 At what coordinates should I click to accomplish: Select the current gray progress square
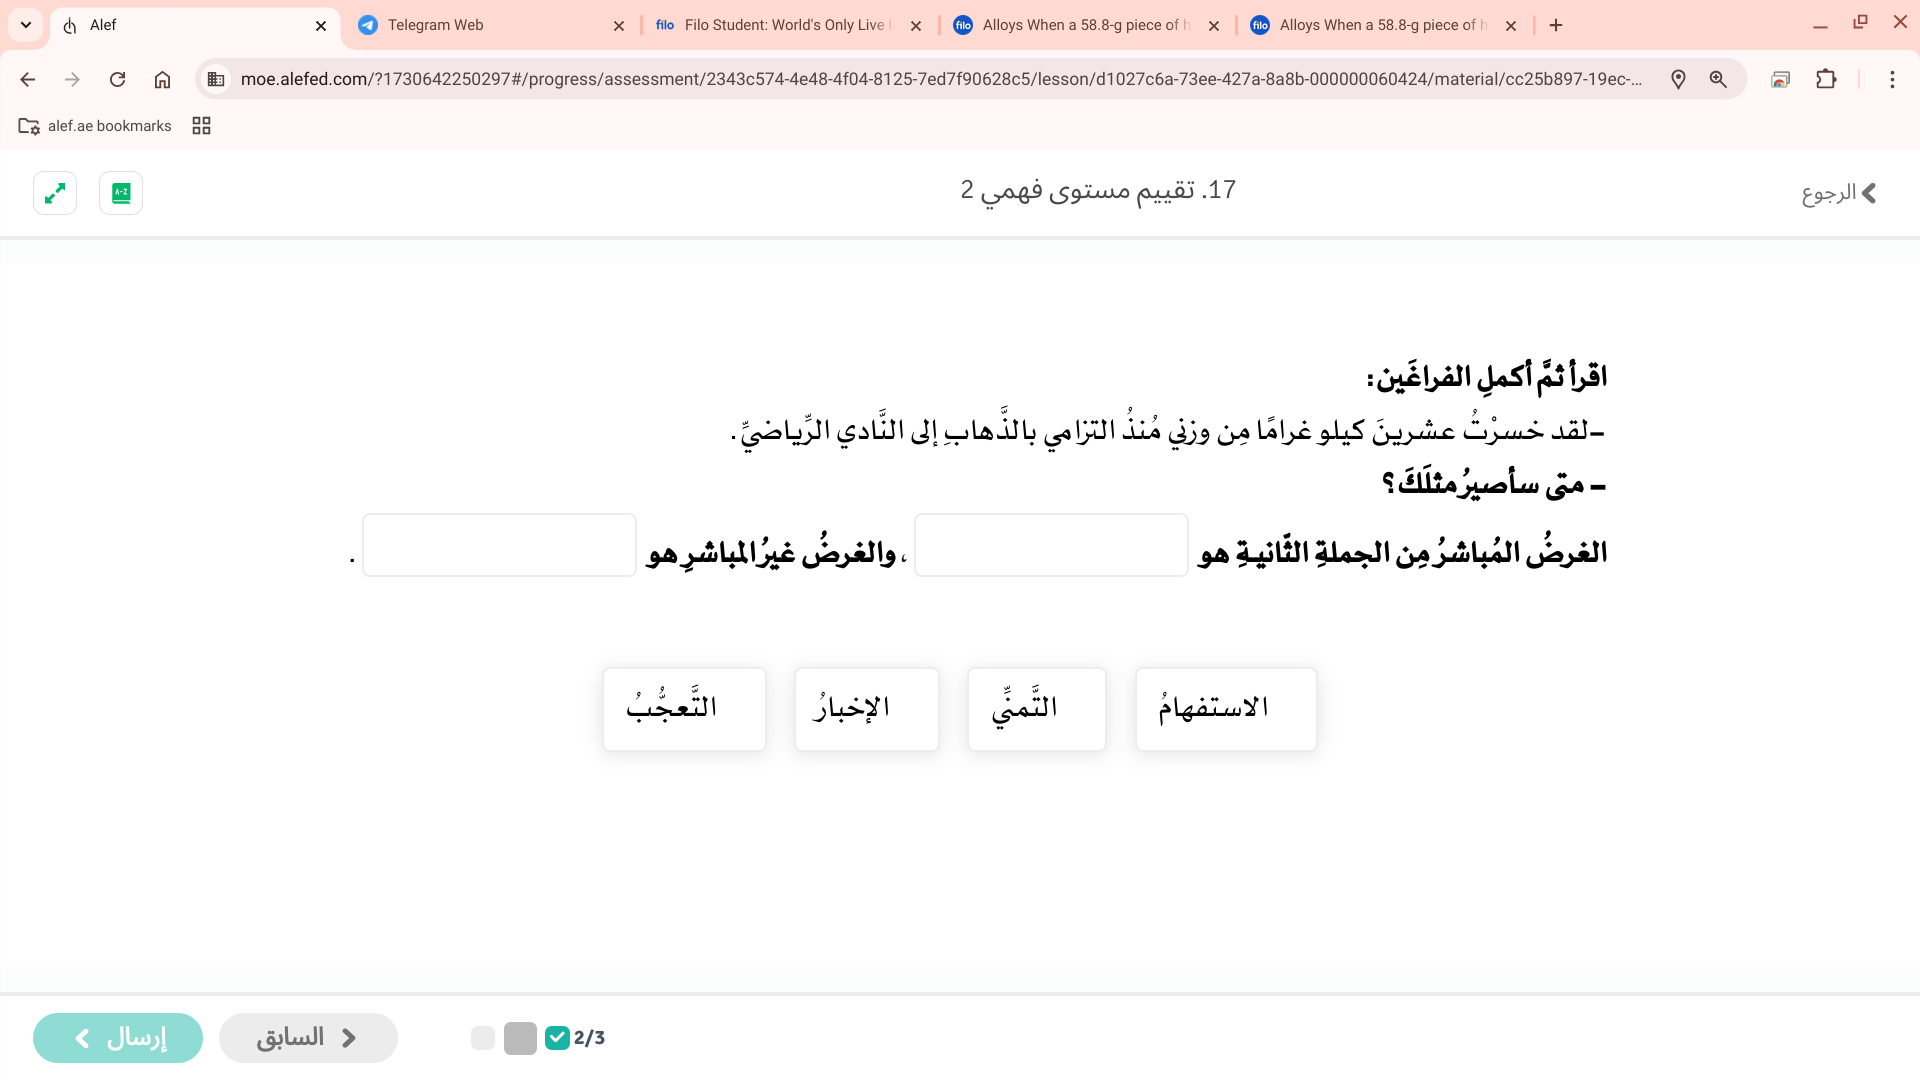(520, 1038)
